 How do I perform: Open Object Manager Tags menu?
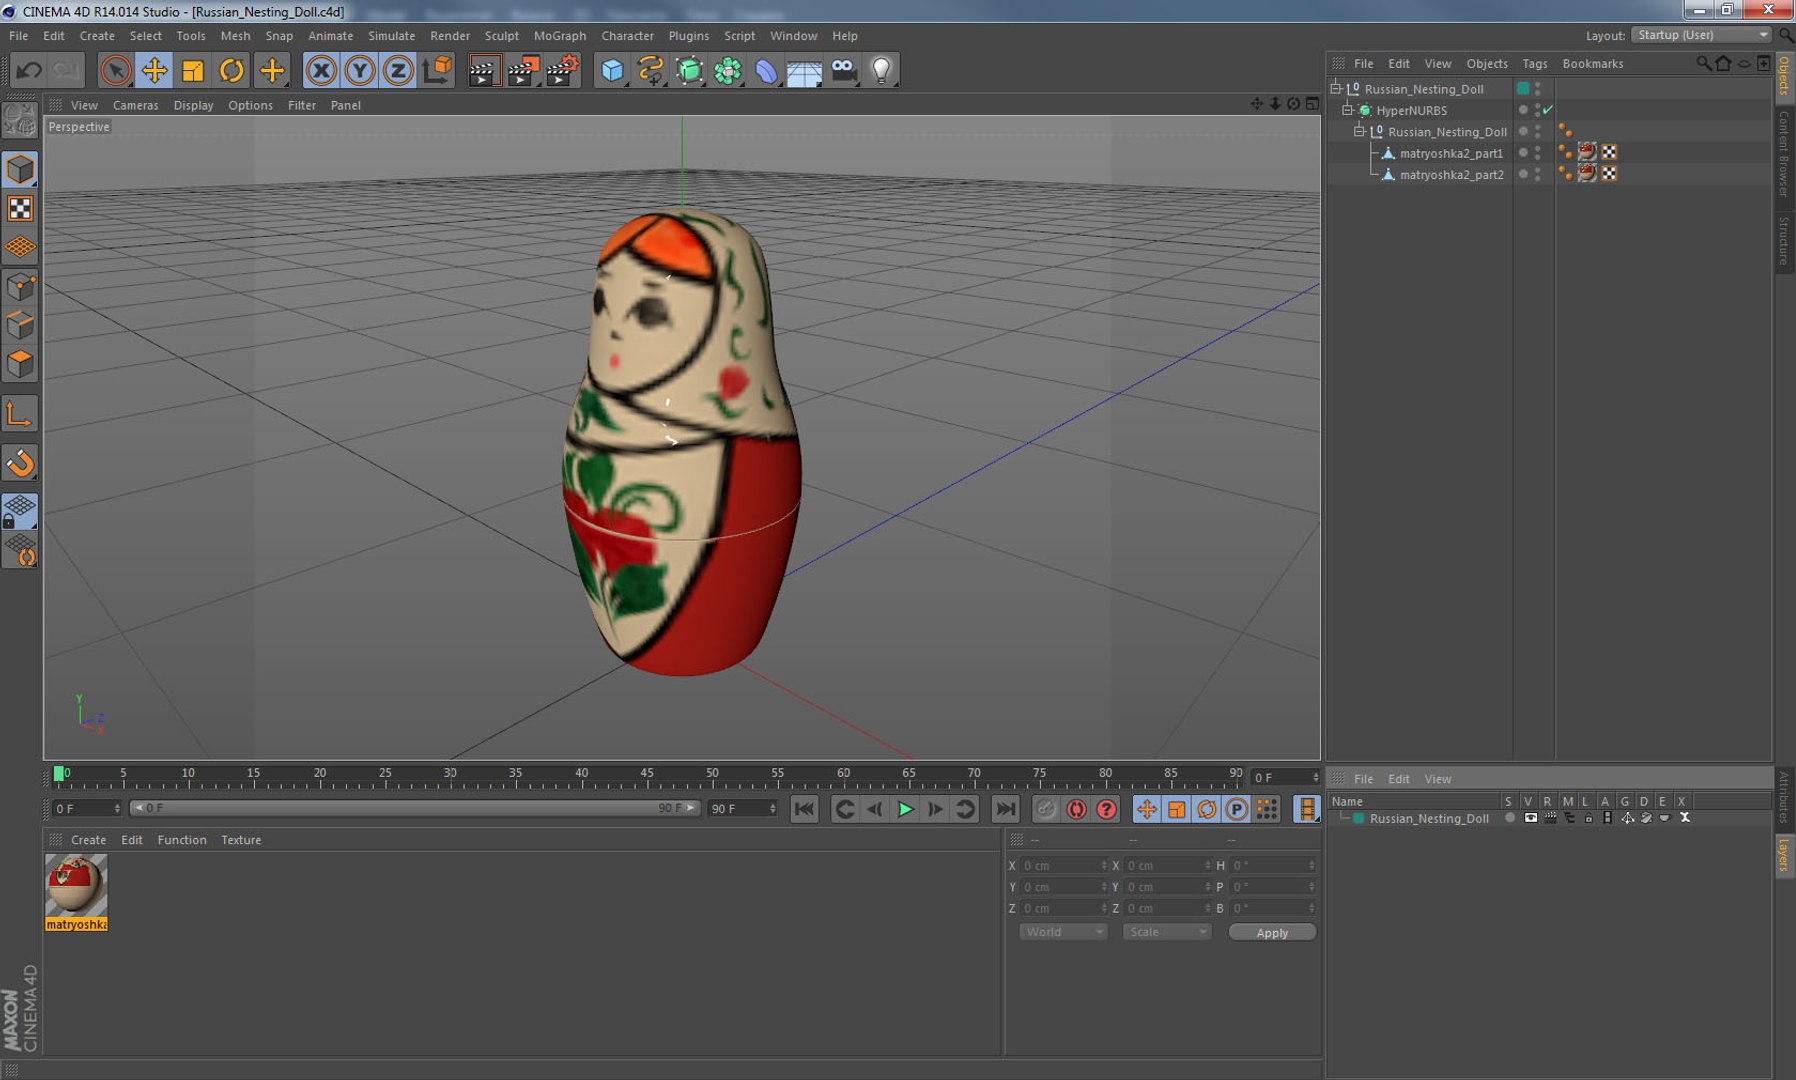click(x=1534, y=63)
